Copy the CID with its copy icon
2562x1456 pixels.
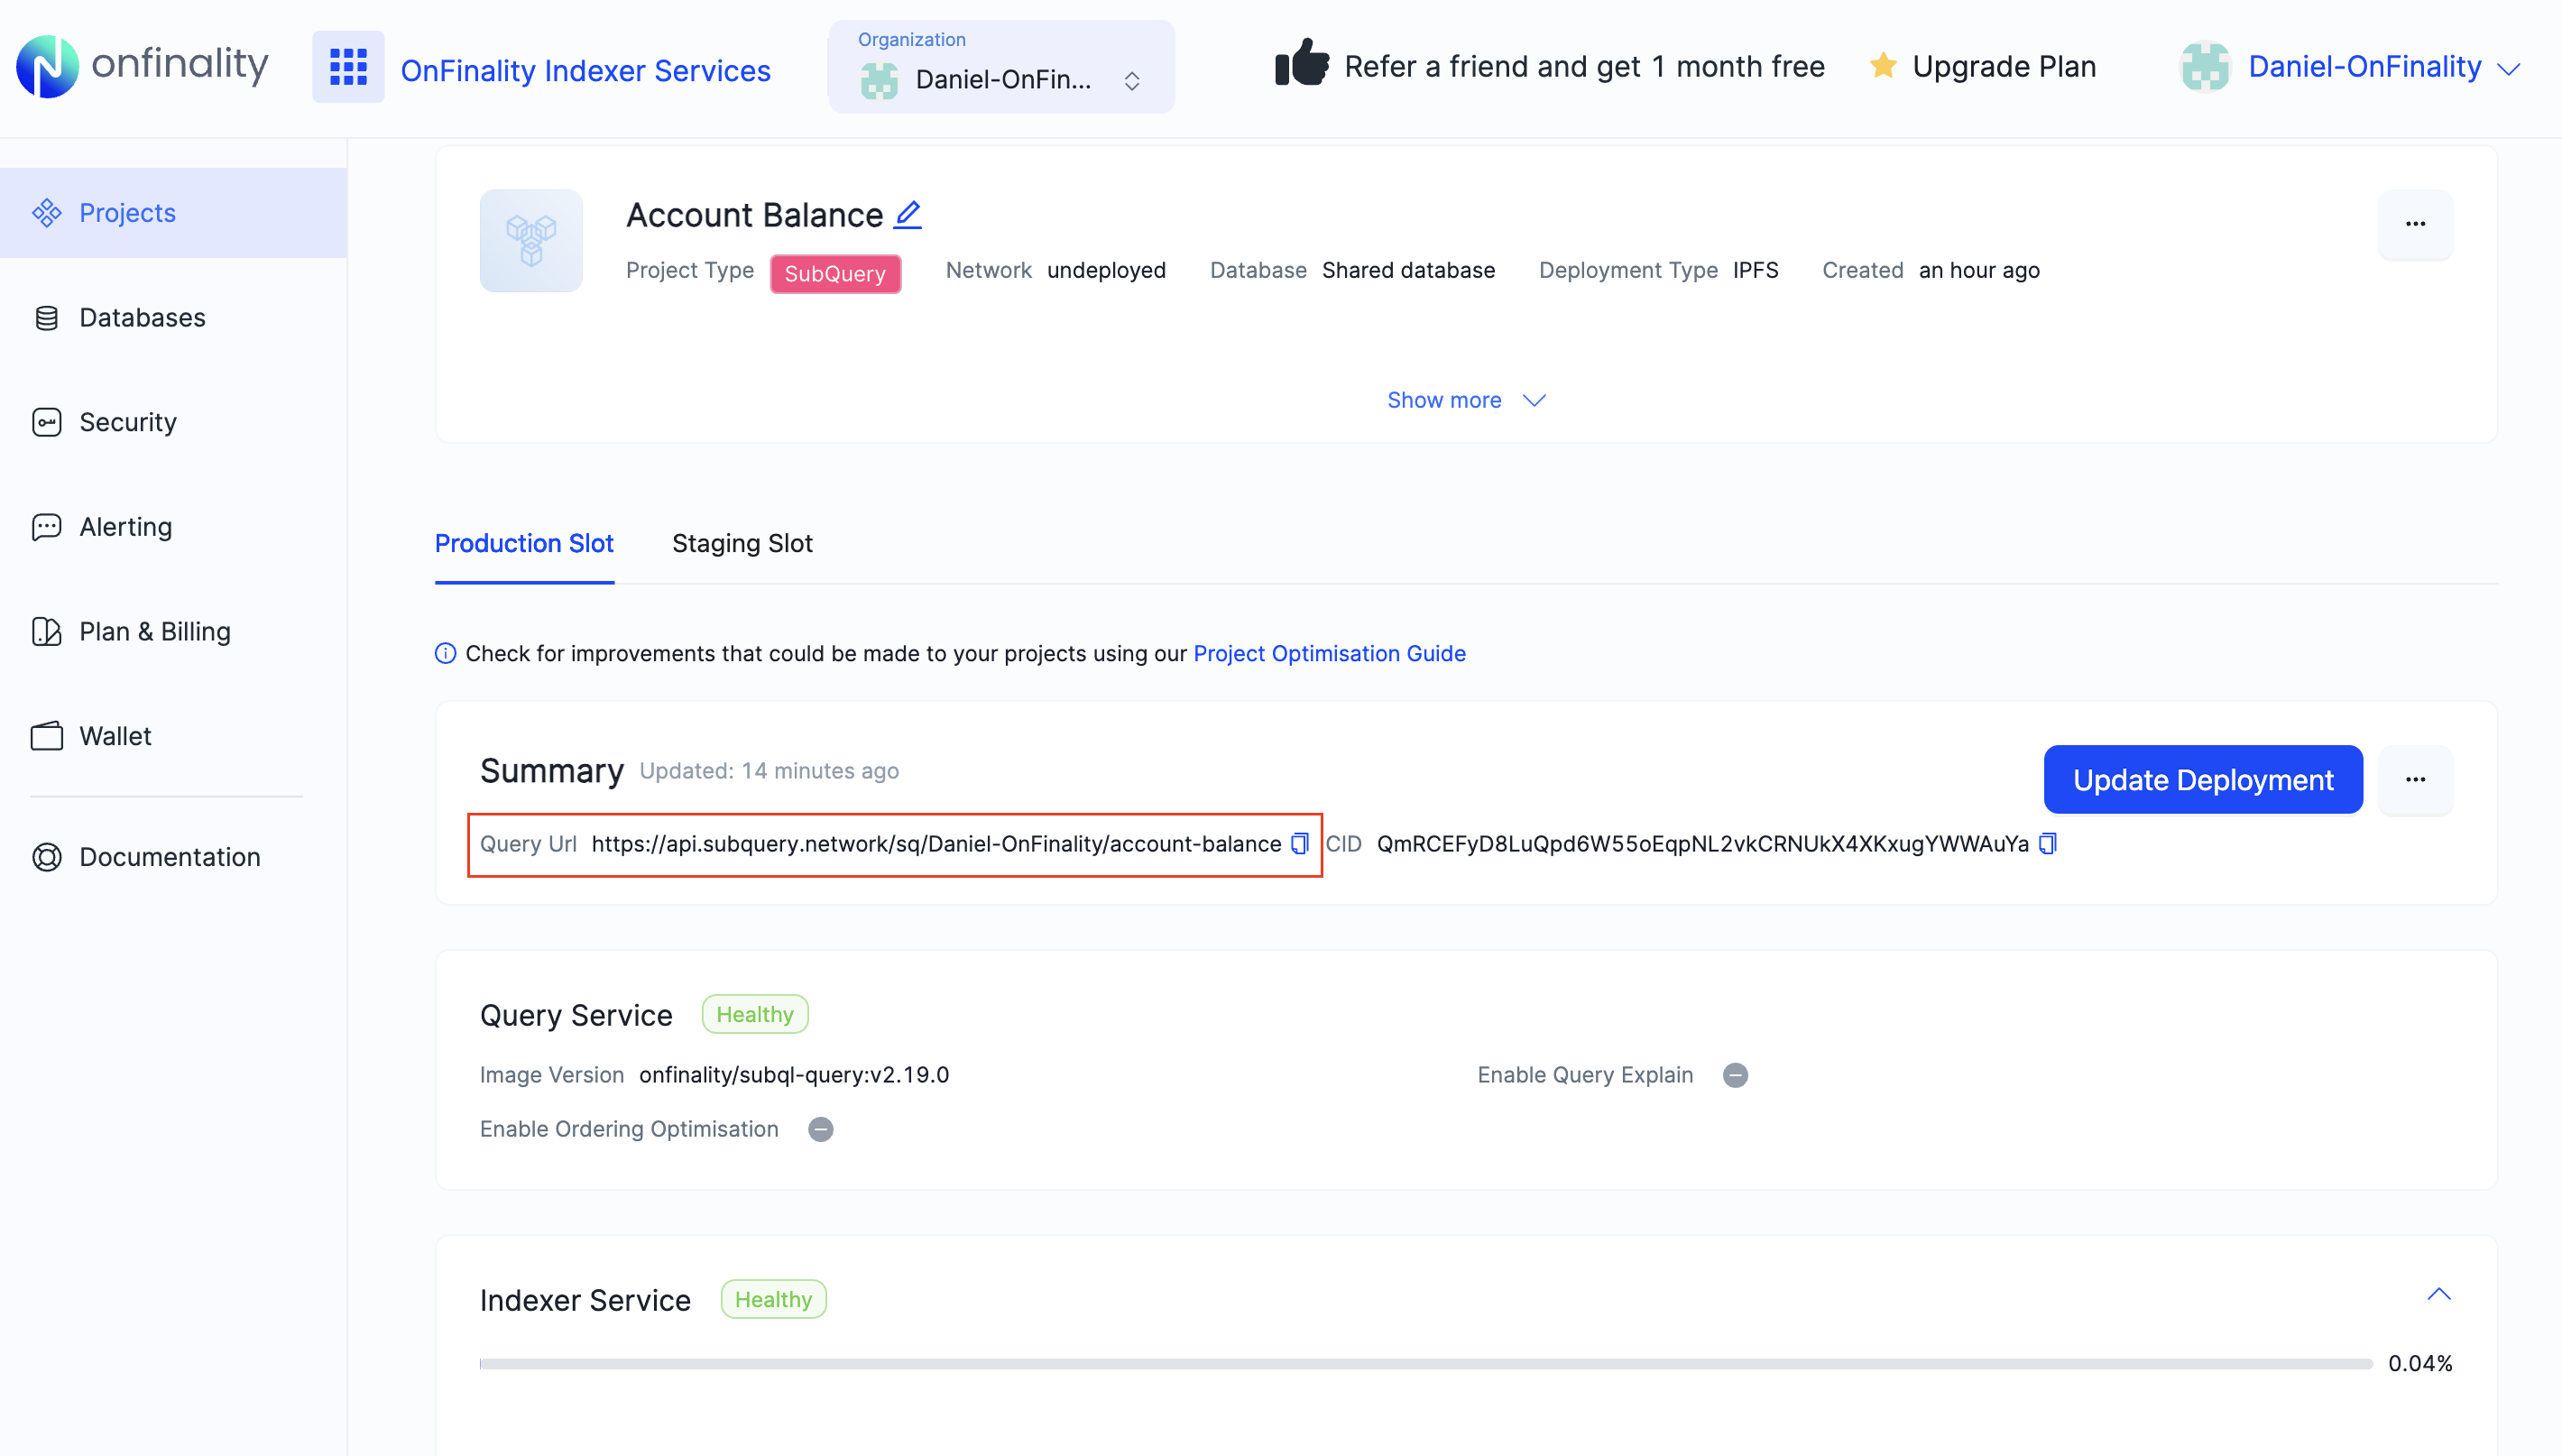(x=2046, y=843)
